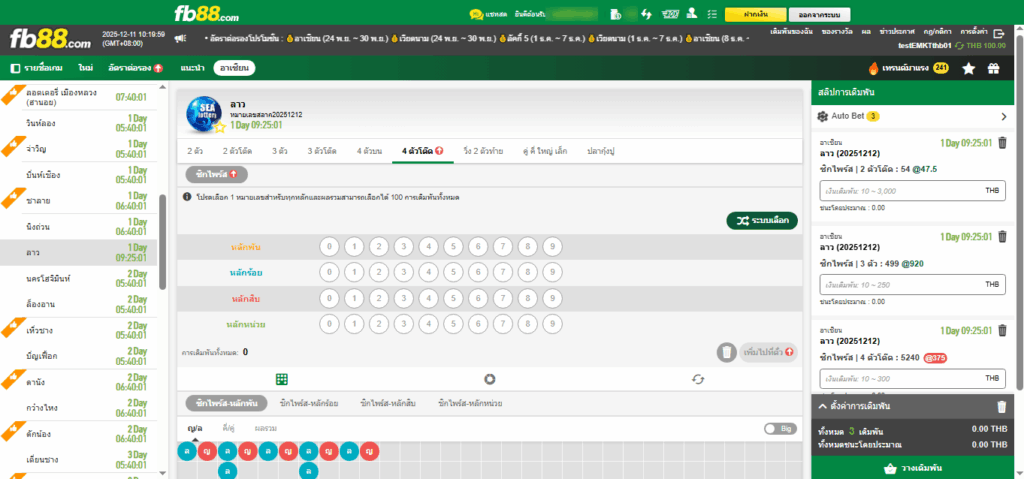Viewport: 1024px width, 479px height.
Task: Enter stake for the 2 ตัวโต๊ด 54 bet
Action: point(912,191)
